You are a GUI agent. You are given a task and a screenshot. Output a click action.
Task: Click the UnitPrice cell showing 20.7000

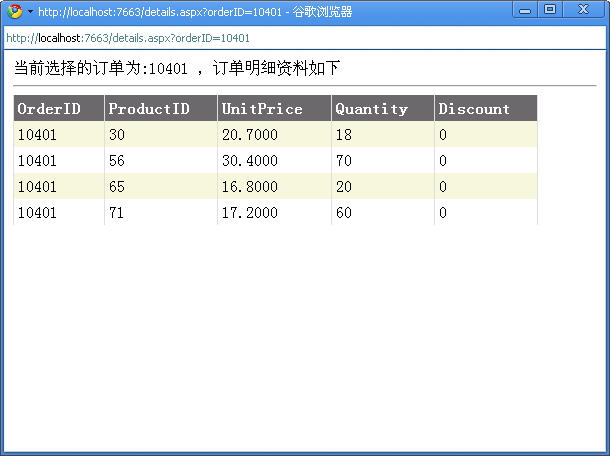(x=250, y=135)
